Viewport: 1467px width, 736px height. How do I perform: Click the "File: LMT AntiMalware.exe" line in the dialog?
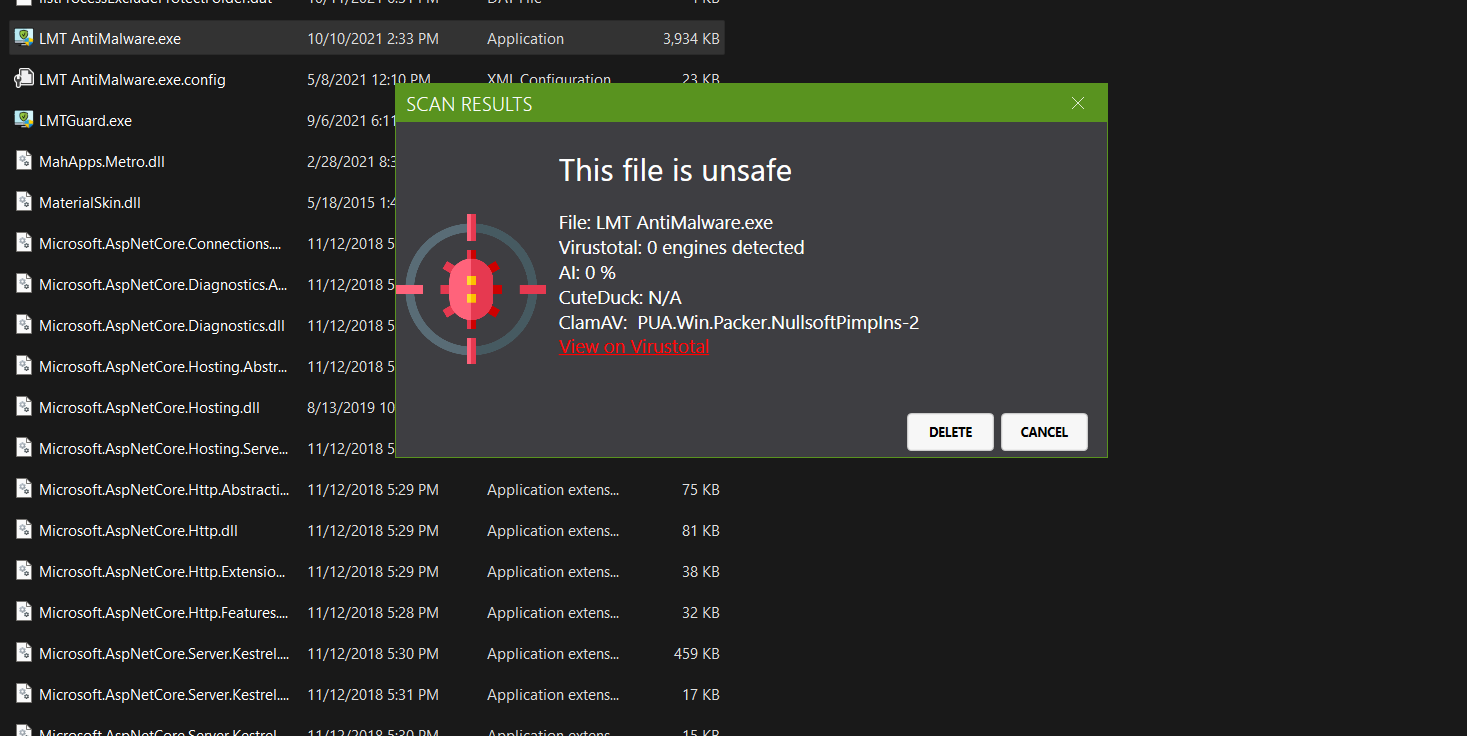point(666,223)
